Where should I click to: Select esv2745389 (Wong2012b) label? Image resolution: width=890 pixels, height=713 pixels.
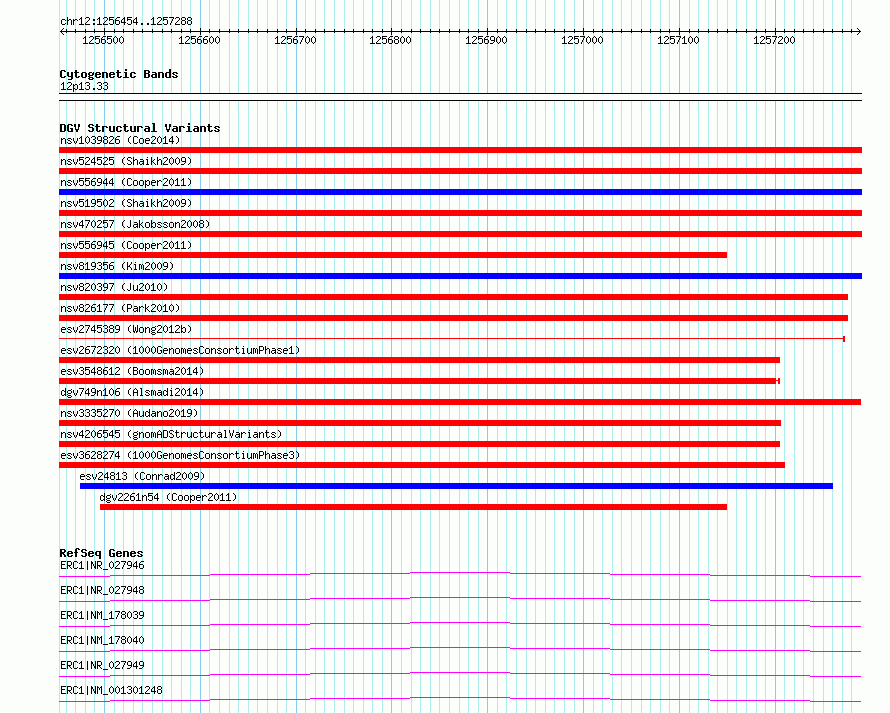point(126,329)
